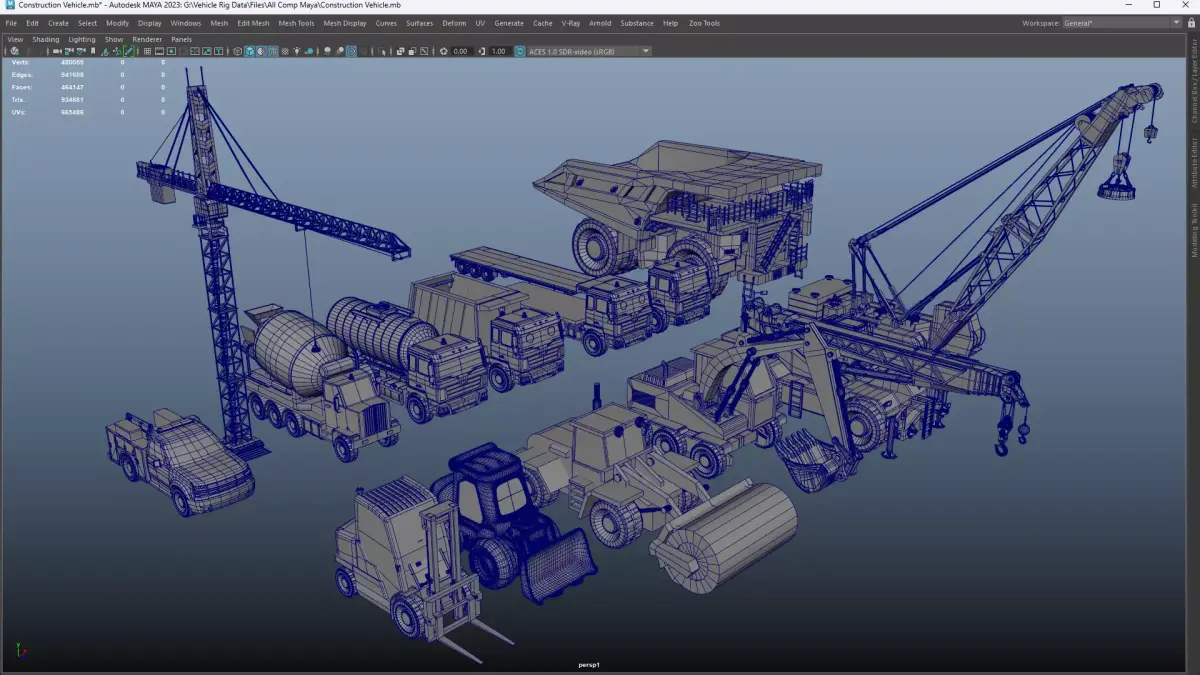This screenshot has width=1200, height=675.
Task: Open the panel Shading menu
Action: coord(46,40)
